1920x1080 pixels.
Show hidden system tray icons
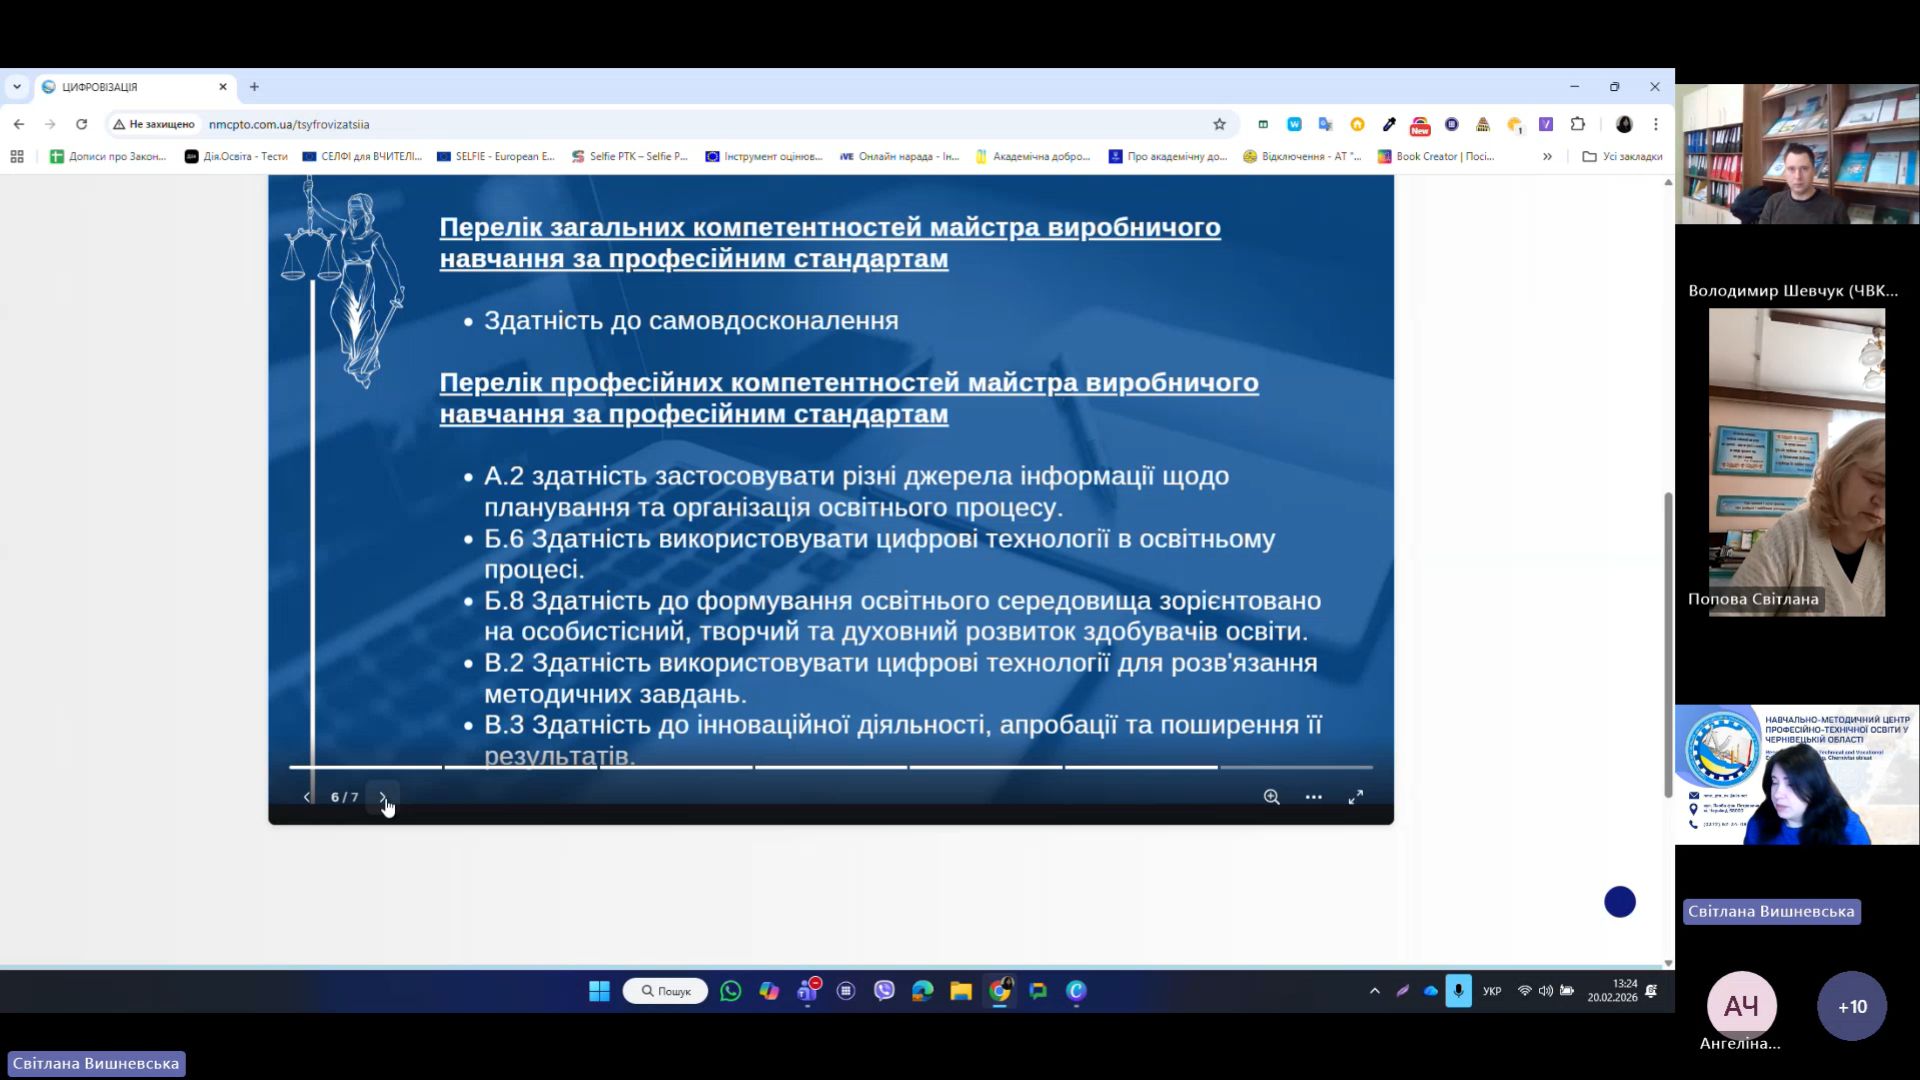pyautogui.click(x=1374, y=991)
